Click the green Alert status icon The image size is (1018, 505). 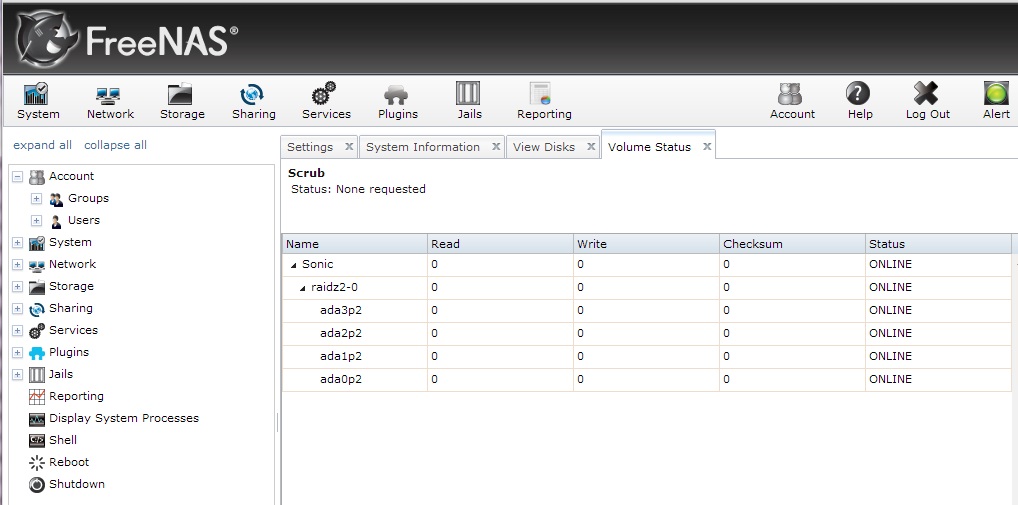(x=997, y=93)
